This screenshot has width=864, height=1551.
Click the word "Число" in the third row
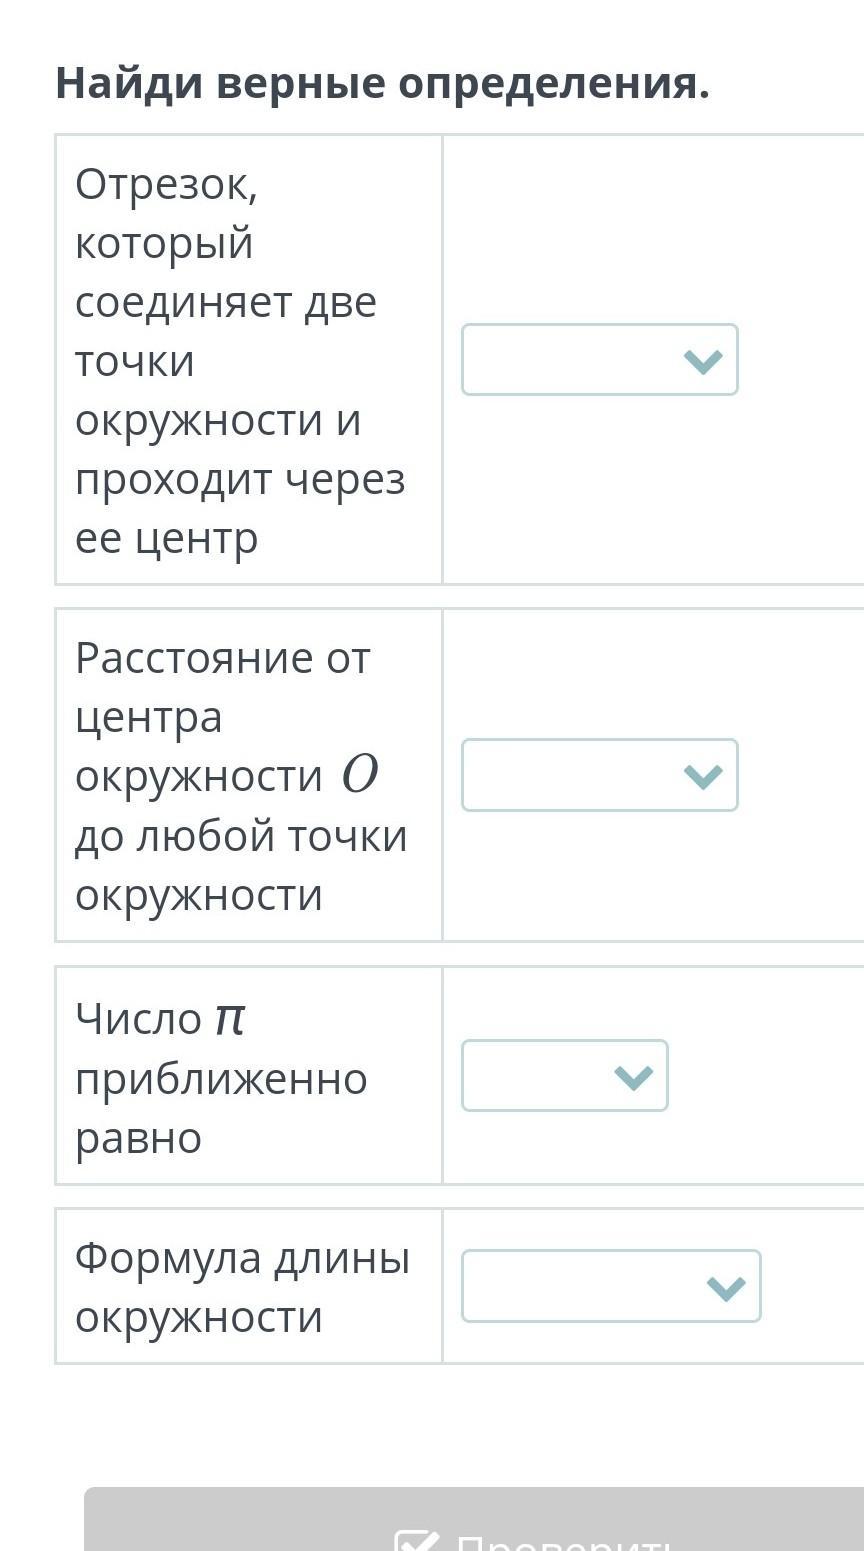[139, 1020]
